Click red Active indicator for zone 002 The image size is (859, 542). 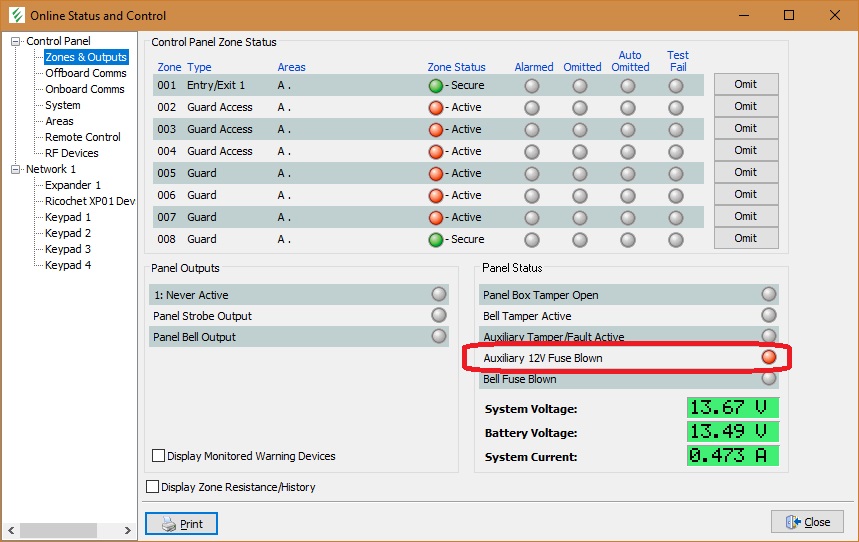point(436,108)
